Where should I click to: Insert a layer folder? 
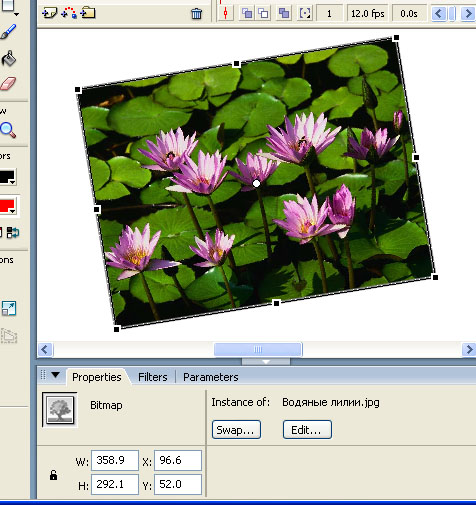click(x=88, y=13)
